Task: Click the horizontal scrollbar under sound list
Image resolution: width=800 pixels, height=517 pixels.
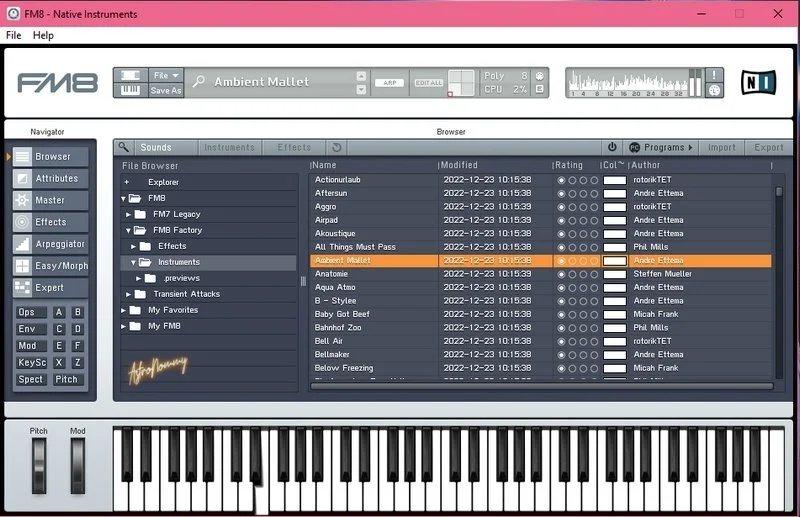Action: point(541,386)
